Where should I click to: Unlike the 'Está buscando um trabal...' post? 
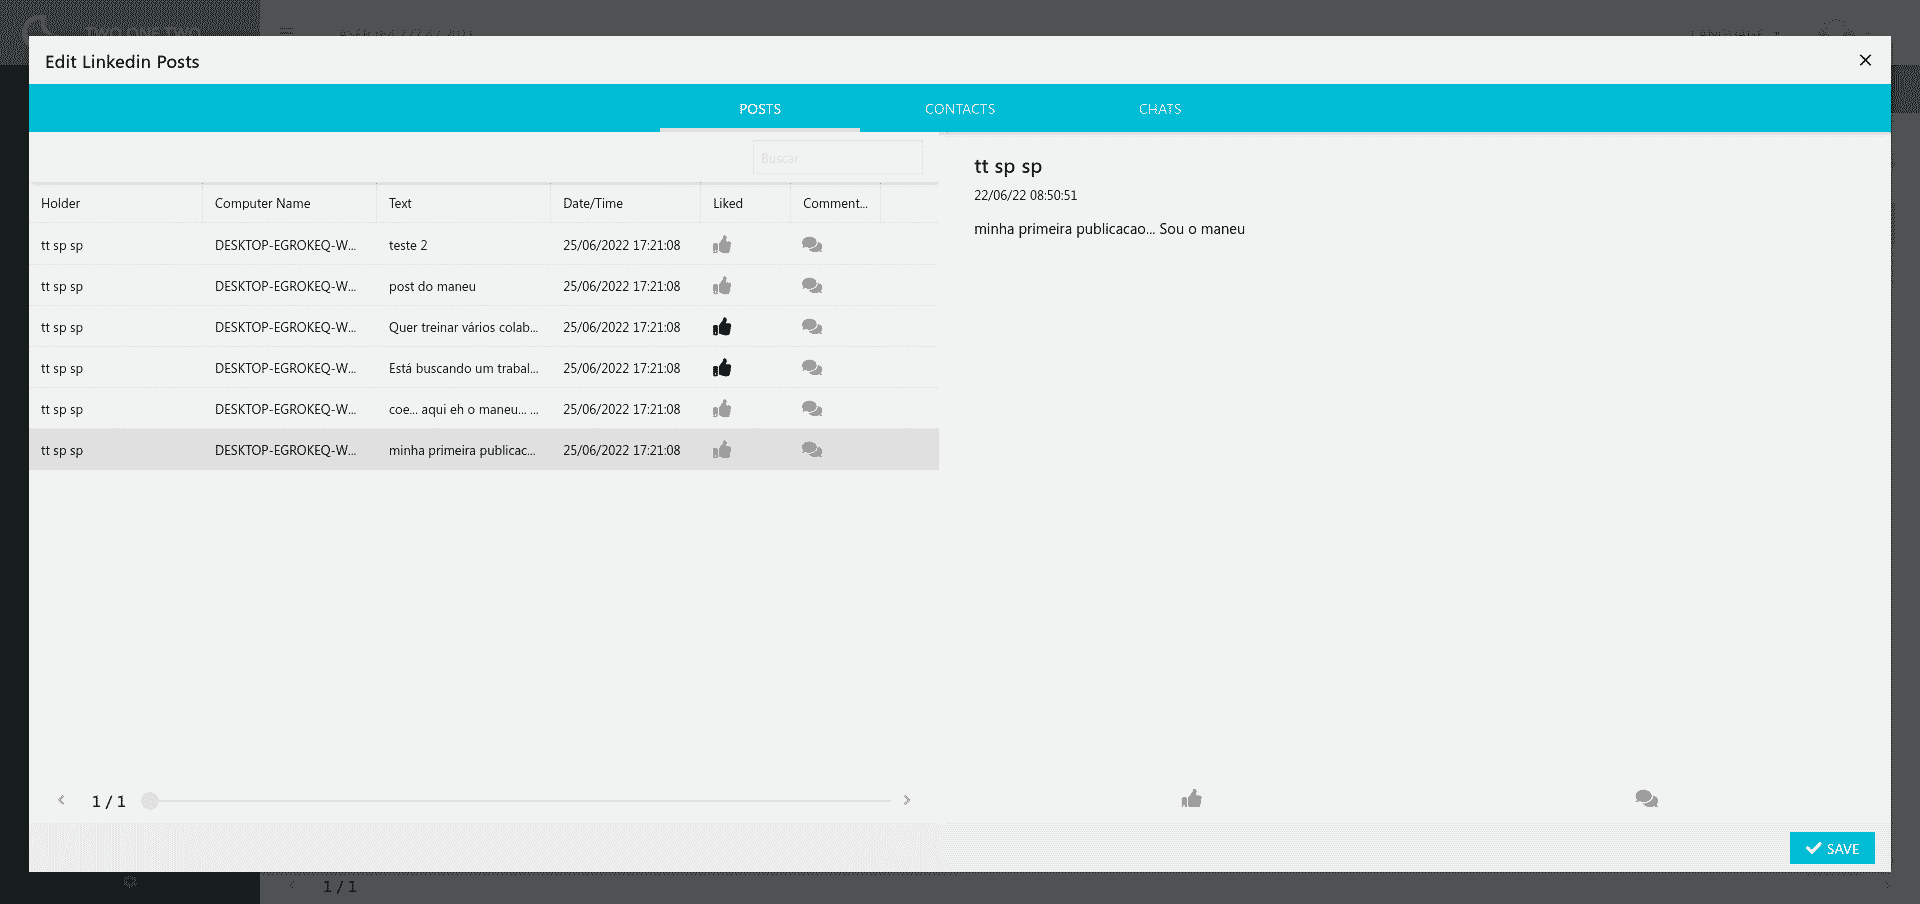[722, 368]
